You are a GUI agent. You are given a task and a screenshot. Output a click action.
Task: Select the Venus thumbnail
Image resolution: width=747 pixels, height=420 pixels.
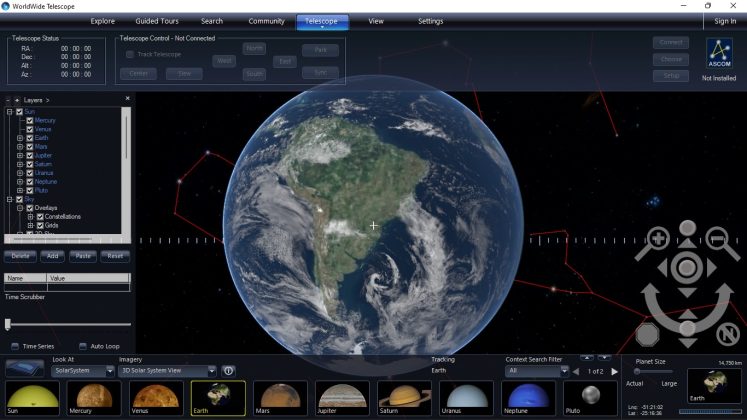click(156, 398)
